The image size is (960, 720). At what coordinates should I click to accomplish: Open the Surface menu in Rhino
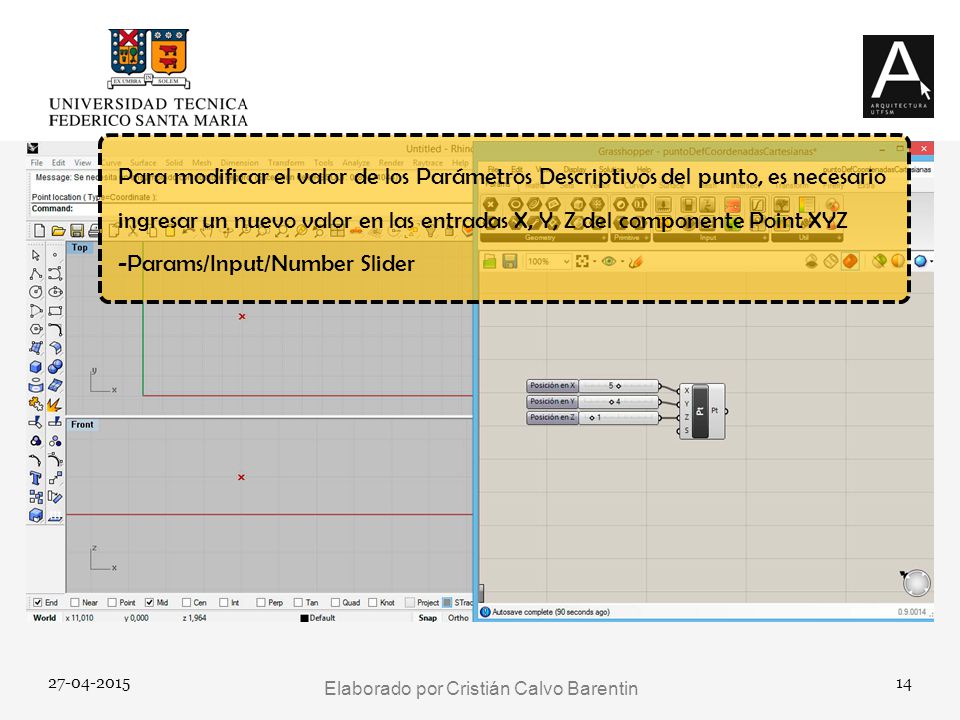pyautogui.click(x=143, y=163)
